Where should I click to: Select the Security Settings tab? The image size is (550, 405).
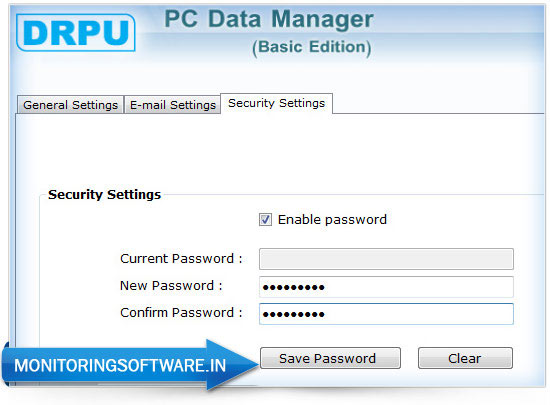click(x=276, y=103)
